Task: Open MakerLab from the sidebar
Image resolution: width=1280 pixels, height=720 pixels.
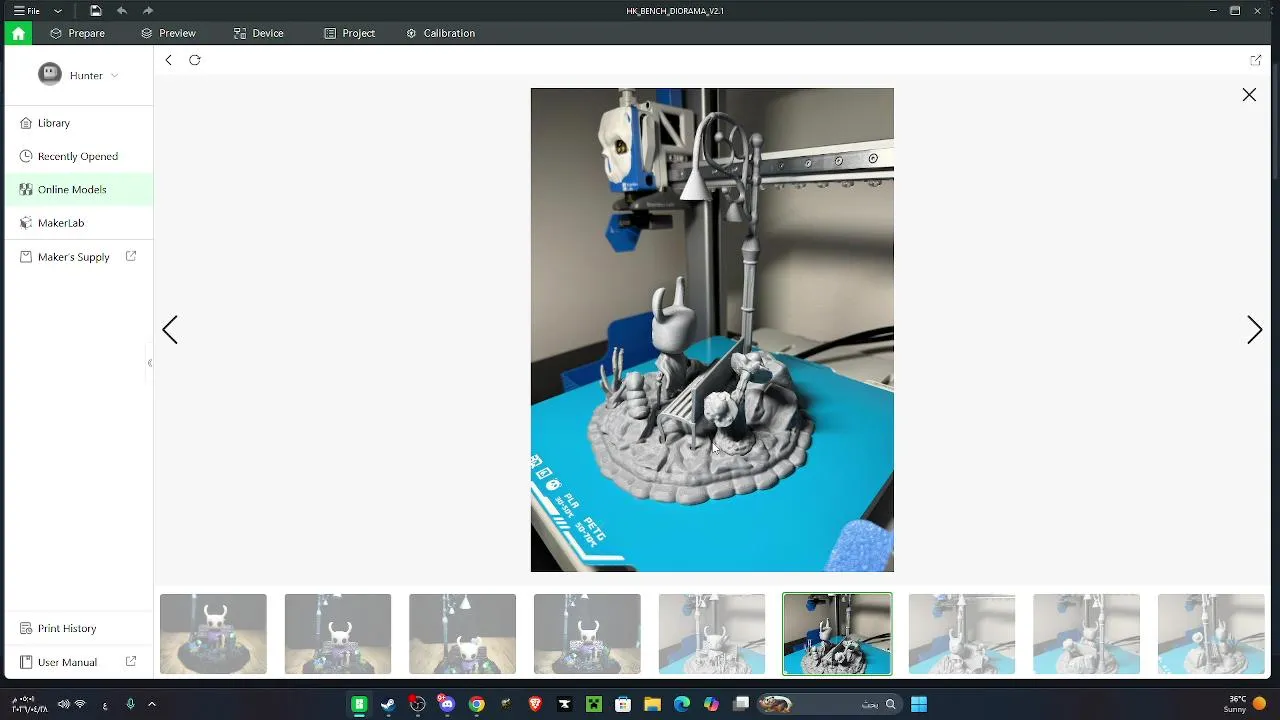Action: tap(79, 223)
